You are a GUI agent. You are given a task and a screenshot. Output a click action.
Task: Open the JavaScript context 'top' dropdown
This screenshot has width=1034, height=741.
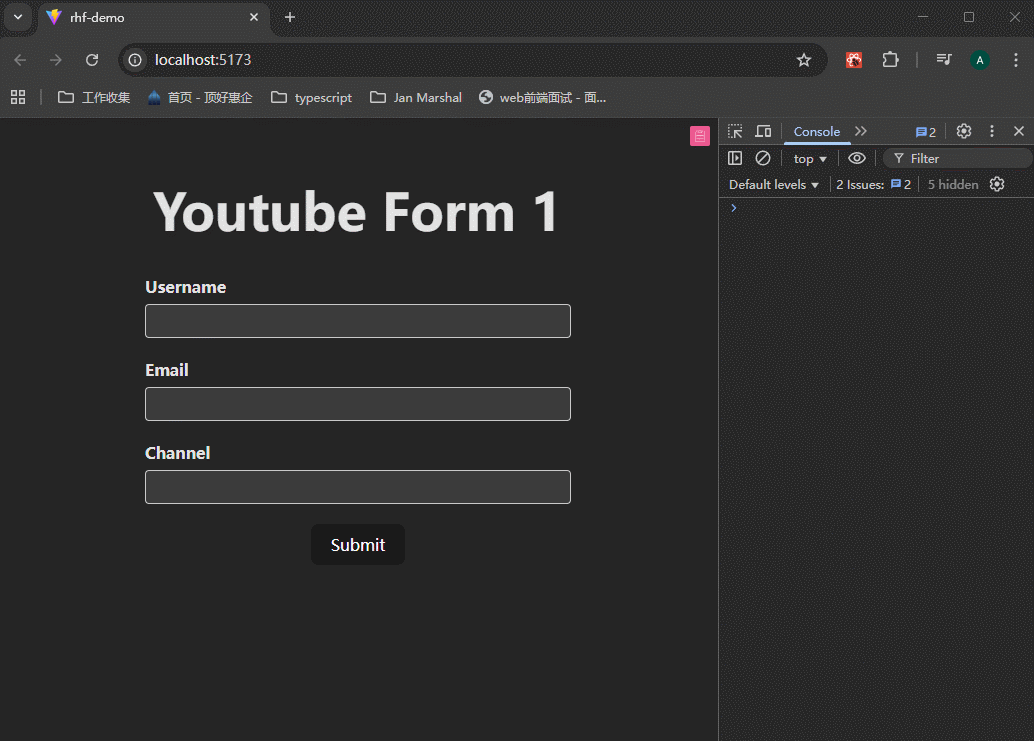pos(810,159)
